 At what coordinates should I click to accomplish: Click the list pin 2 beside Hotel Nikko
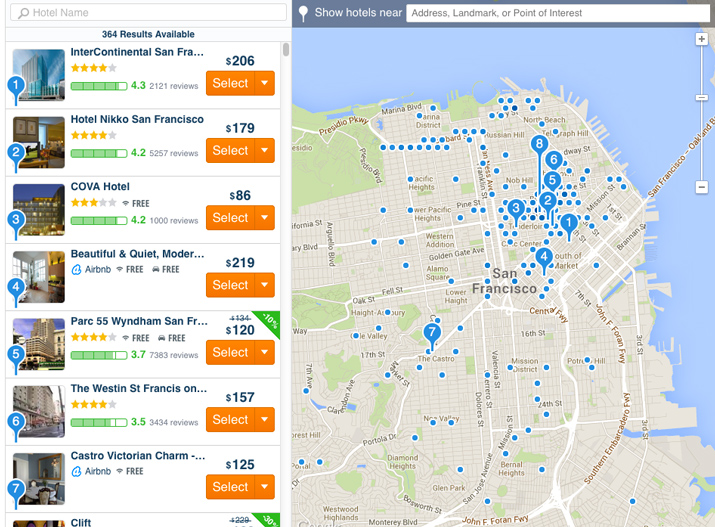pos(16,153)
